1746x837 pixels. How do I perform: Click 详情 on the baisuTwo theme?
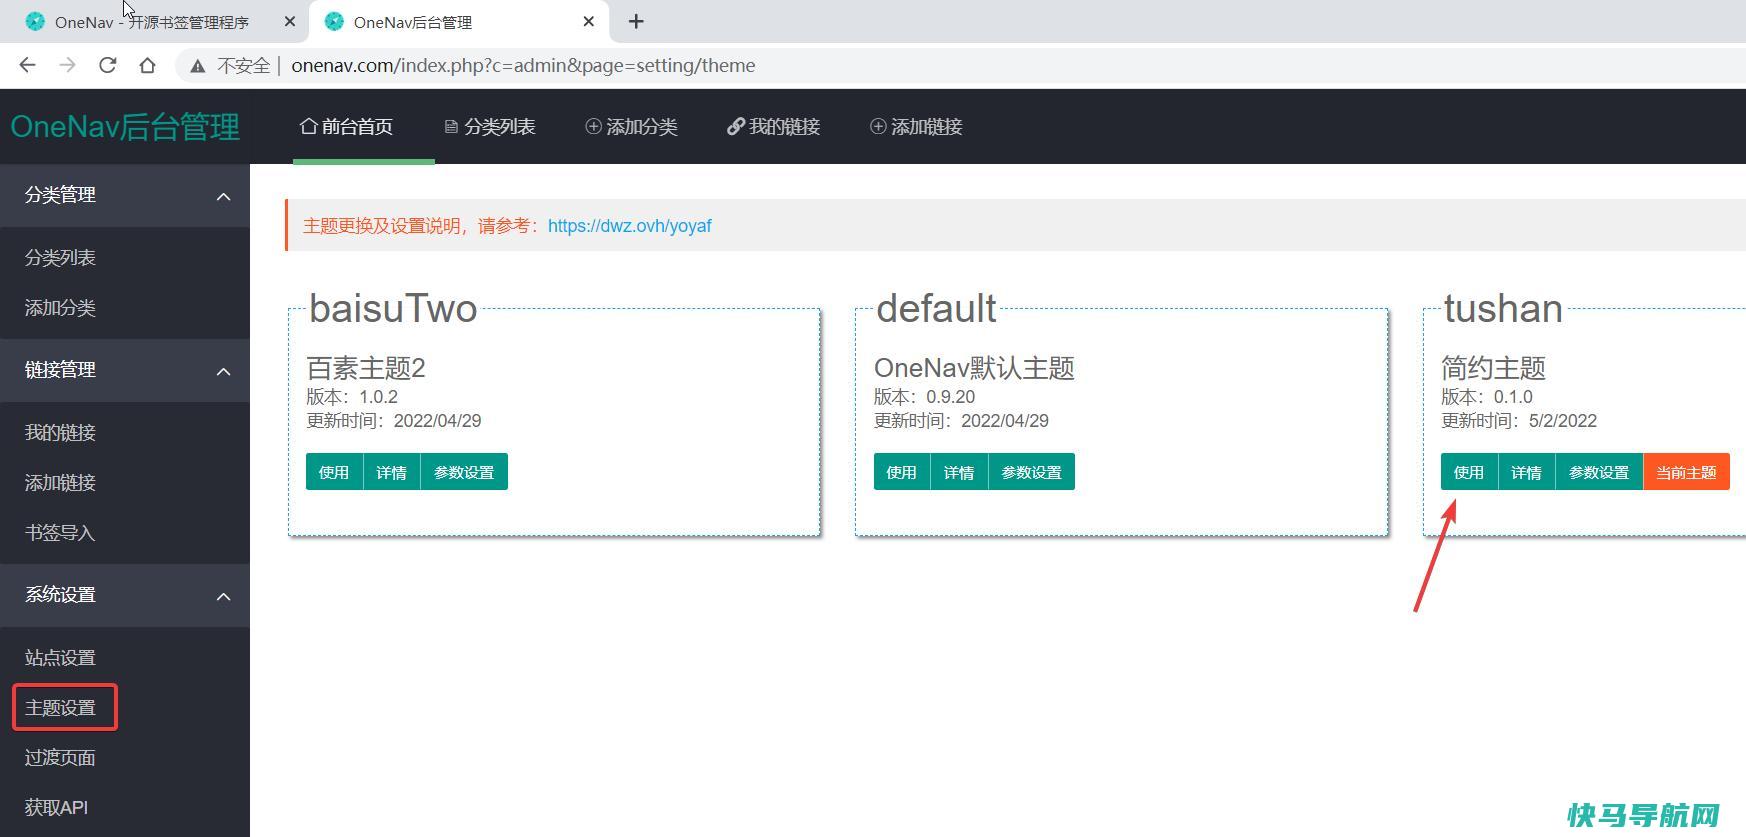[x=392, y=472]
